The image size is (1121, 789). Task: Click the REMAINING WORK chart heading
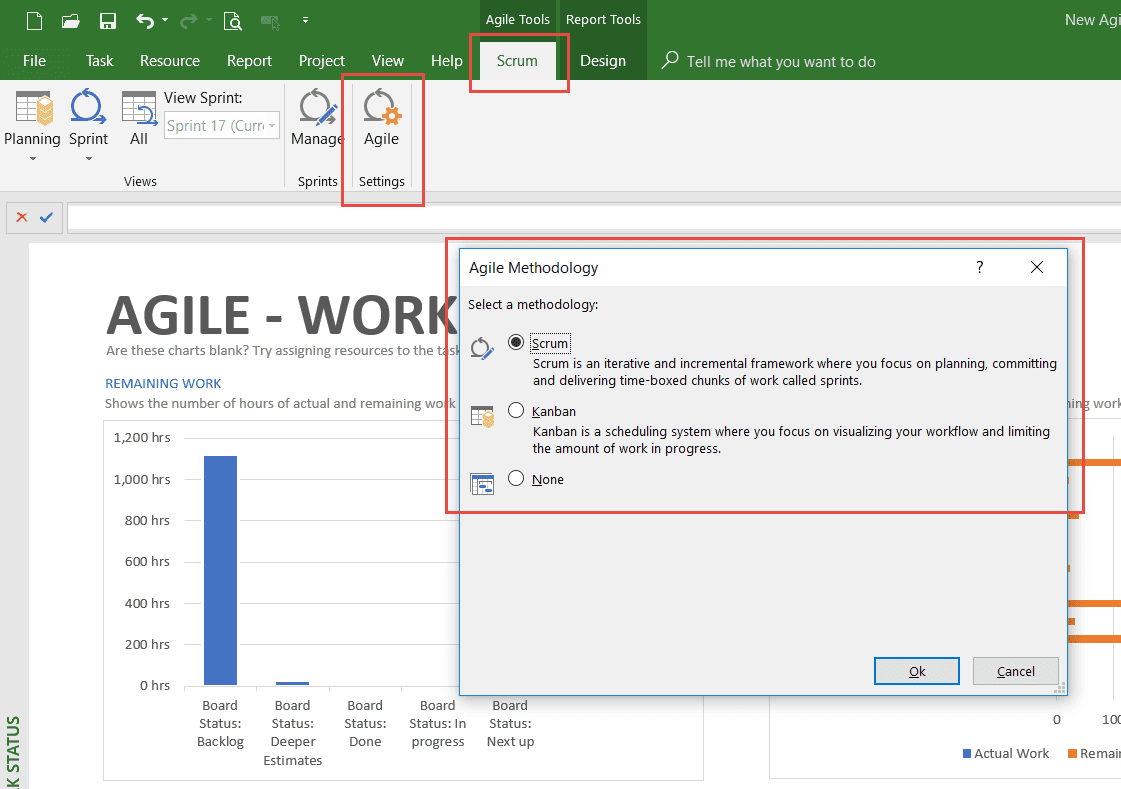(x=163, y=383)
